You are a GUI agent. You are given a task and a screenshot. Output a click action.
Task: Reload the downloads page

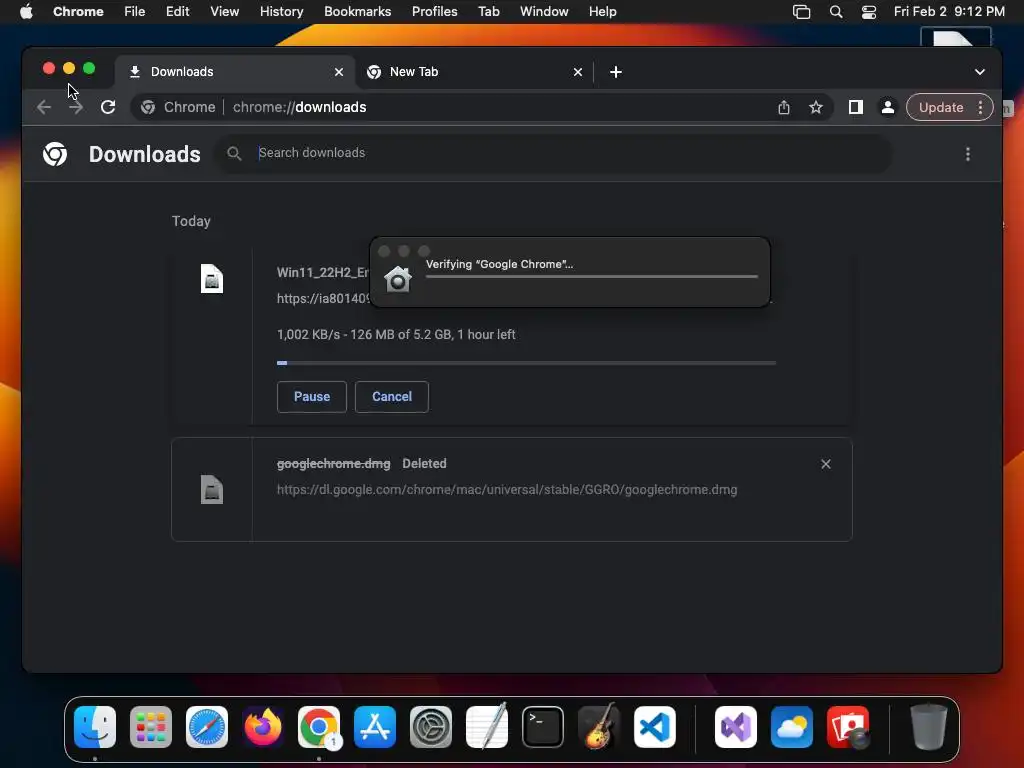[x=108, y=107]
